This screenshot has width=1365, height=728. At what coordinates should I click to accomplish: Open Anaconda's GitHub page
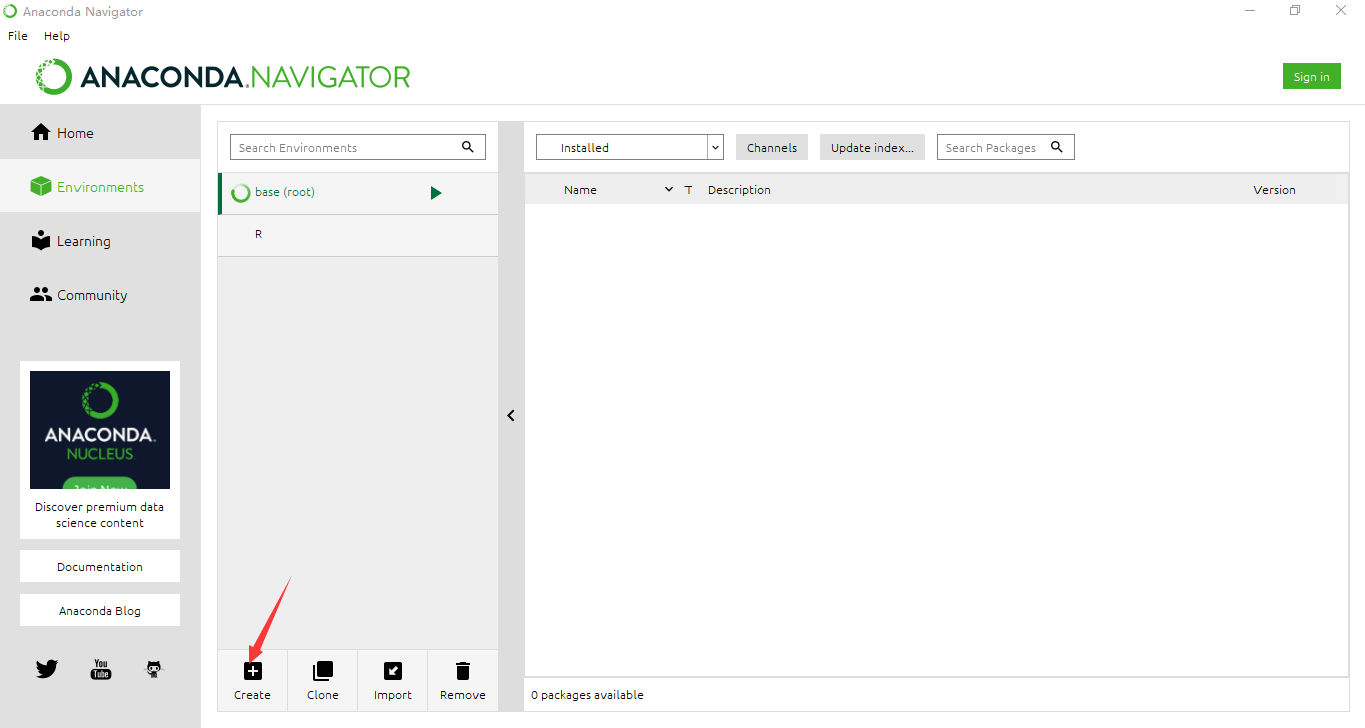coord(152,668)
